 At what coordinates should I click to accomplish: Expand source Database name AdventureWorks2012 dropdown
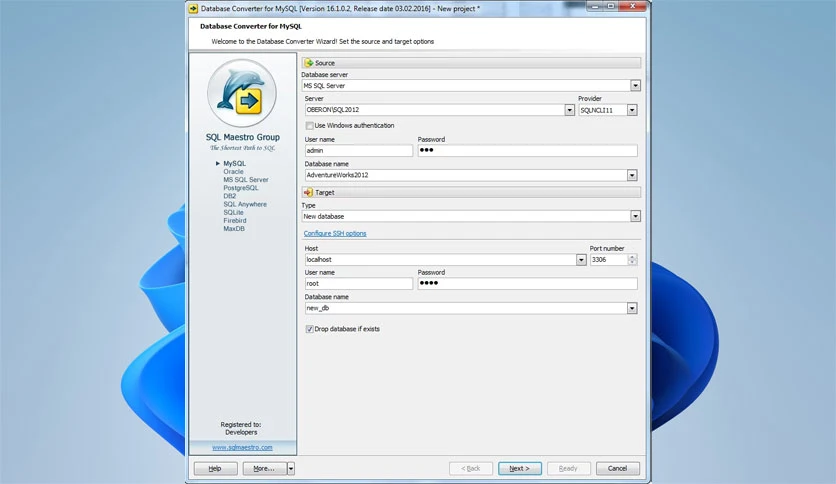point(632,175)
